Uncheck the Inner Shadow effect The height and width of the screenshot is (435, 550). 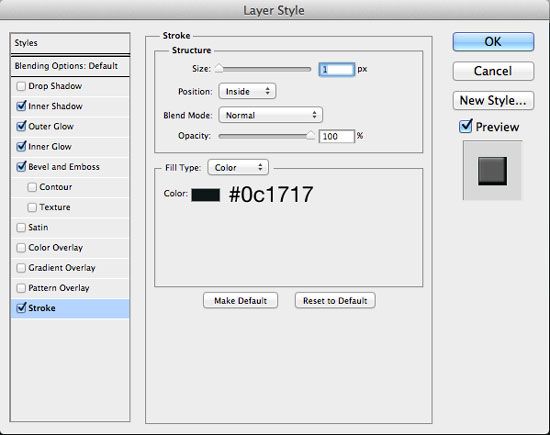coord(21,106)
